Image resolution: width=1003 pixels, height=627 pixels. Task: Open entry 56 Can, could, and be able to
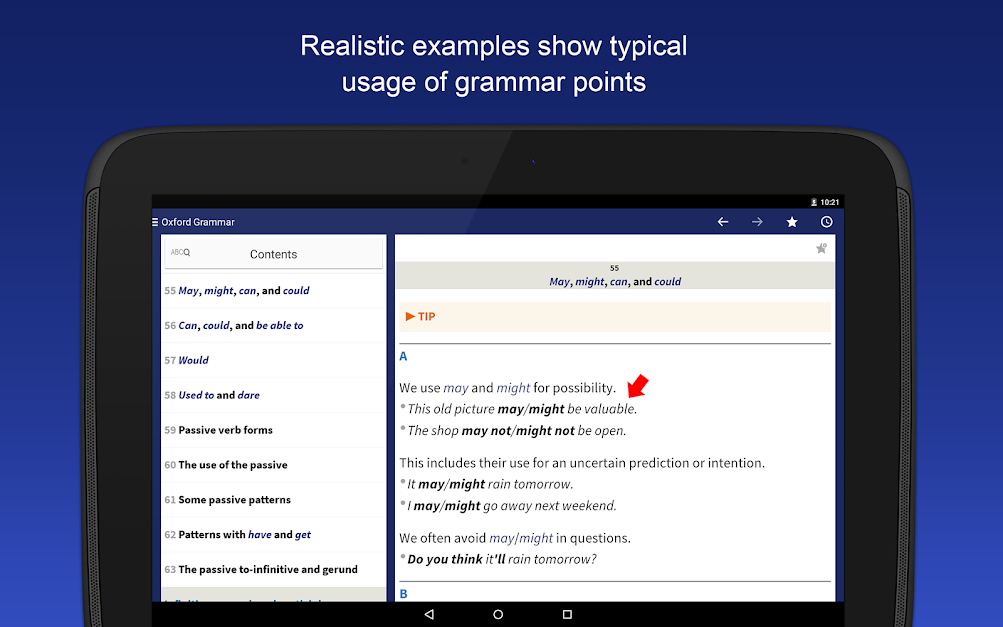click(273, 325)
